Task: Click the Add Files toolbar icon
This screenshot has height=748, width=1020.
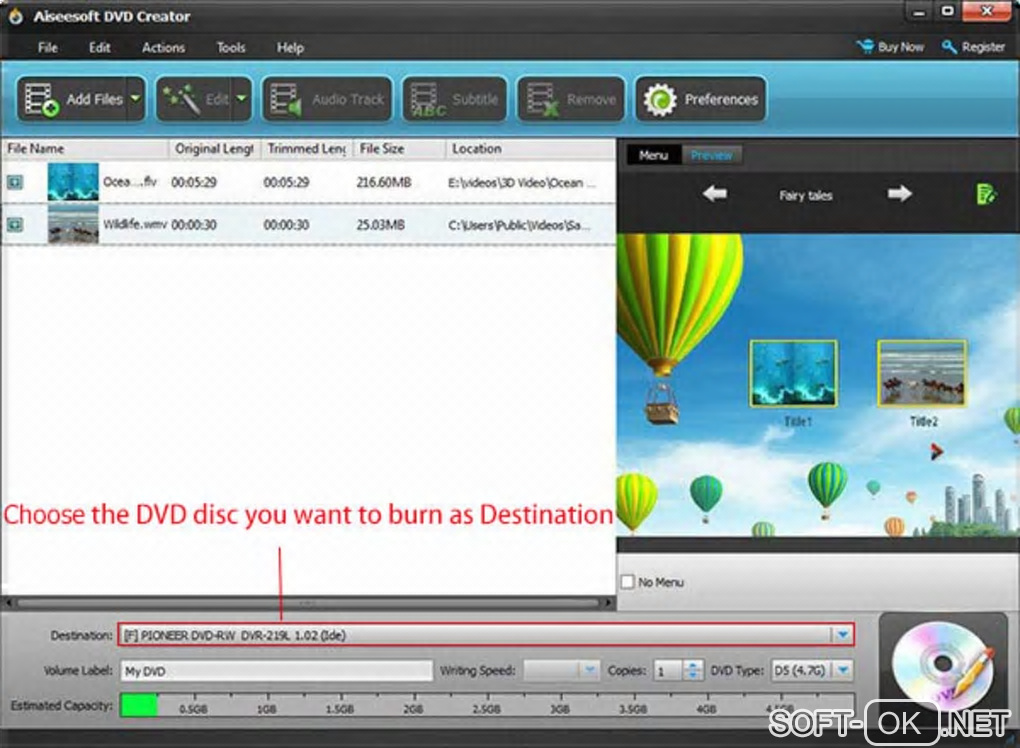Action: (41, 100)
